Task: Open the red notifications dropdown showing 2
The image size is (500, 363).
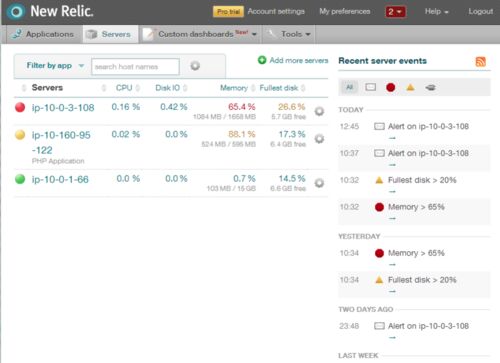Action: pos(395,12)
